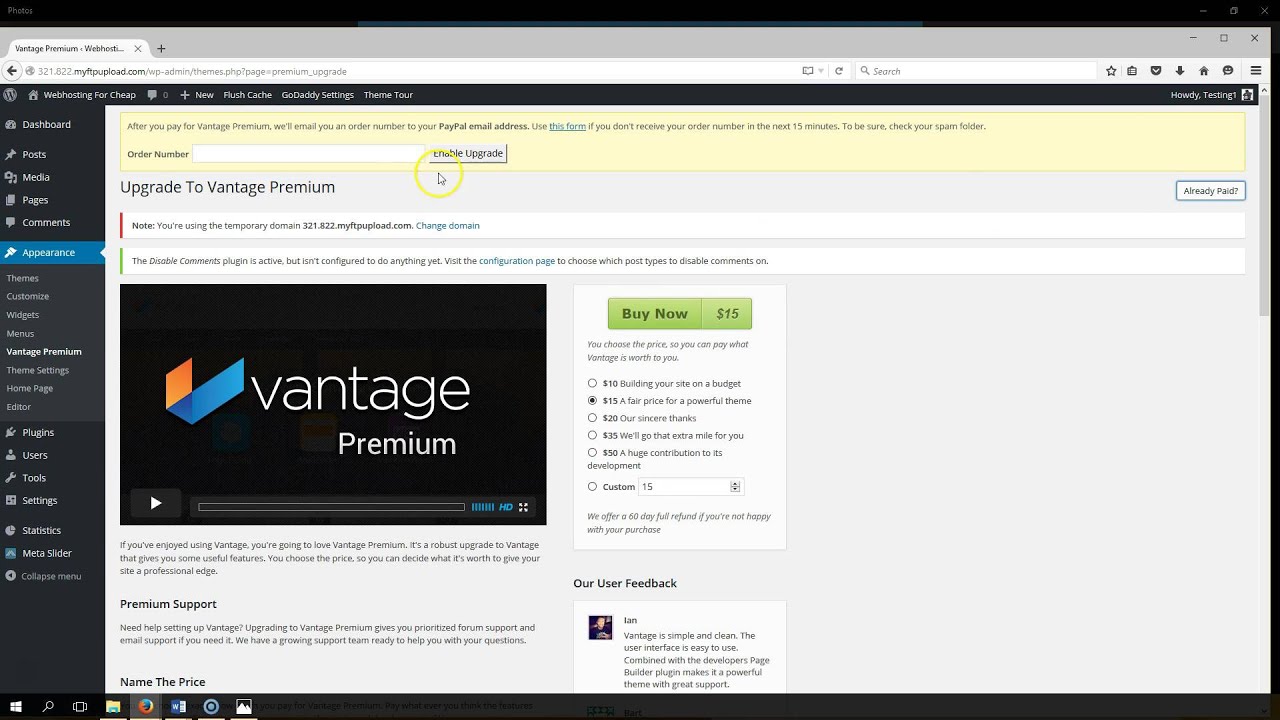Screen dimensions: 1280x720
Task: Open the New content dropdown
Action: coord(197,95)
